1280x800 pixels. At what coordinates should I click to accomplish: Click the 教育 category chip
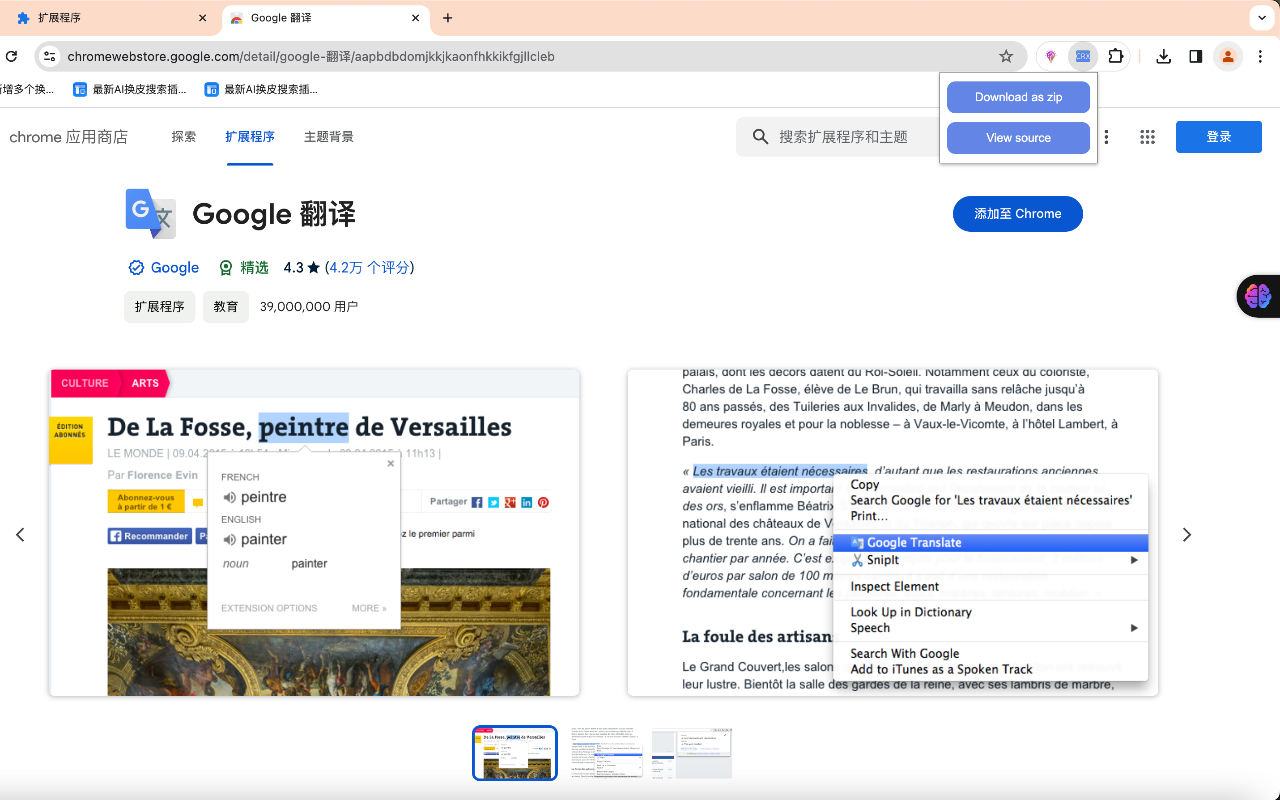tap(226, 307)
